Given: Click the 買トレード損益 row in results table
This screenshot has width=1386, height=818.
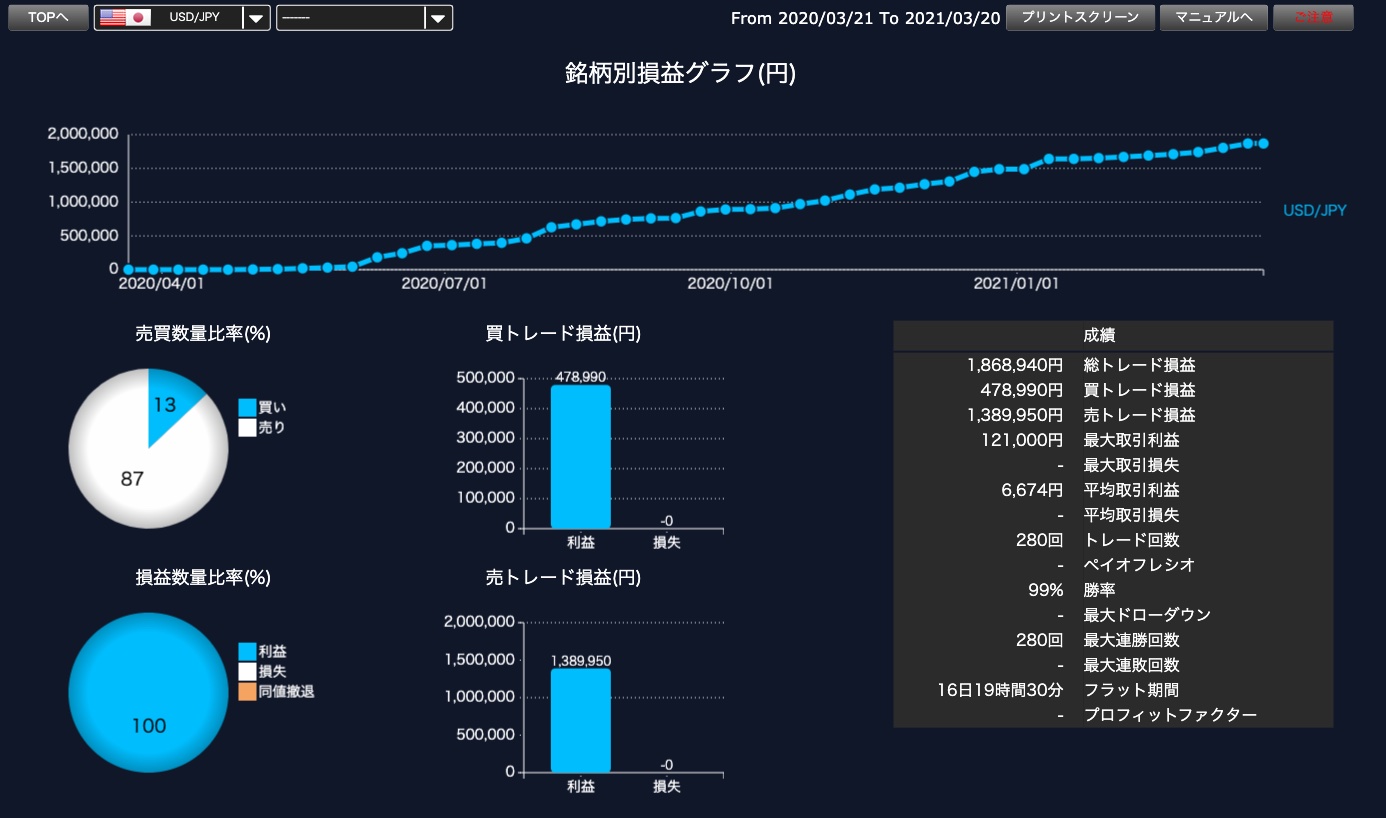Looking at the screenshot, I should (x=1112, y=390).
